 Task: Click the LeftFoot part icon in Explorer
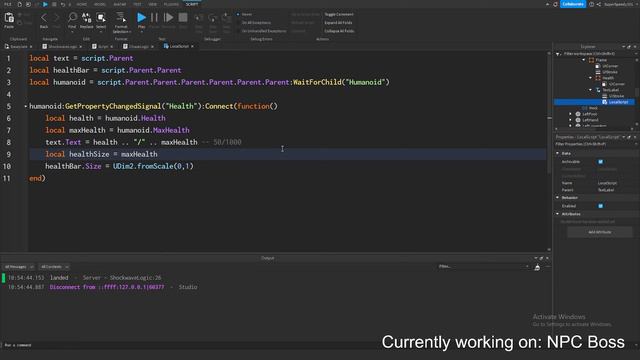point(578,114)
